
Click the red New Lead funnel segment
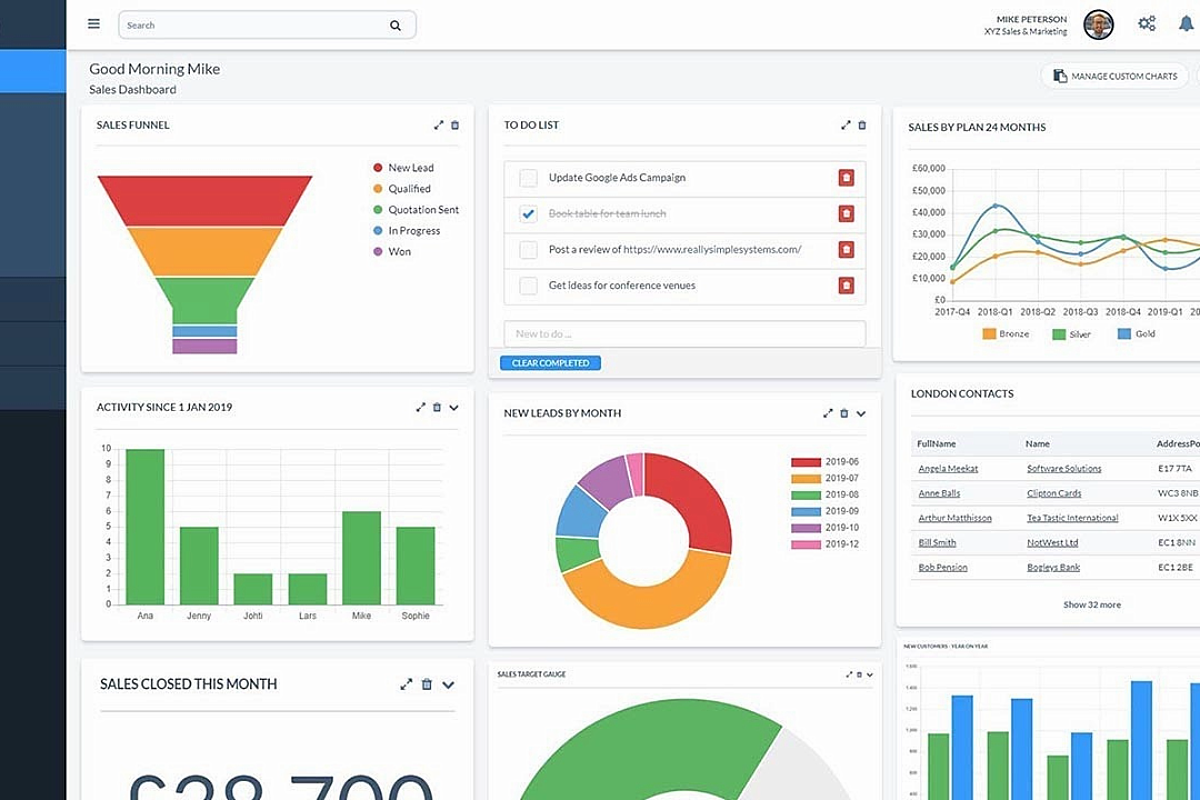coord(205,200)
